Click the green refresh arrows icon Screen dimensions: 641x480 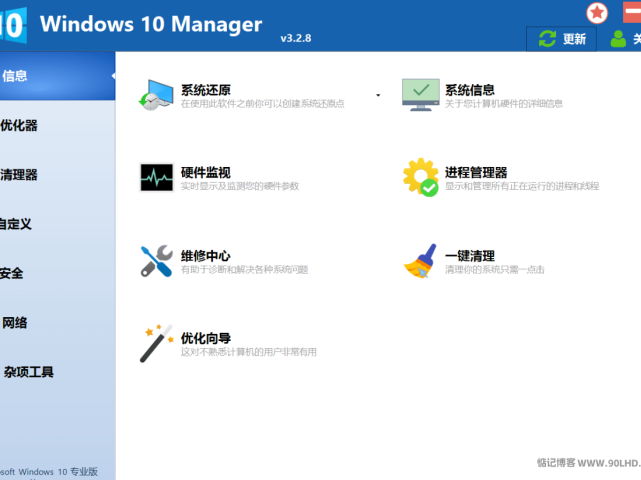547,39
